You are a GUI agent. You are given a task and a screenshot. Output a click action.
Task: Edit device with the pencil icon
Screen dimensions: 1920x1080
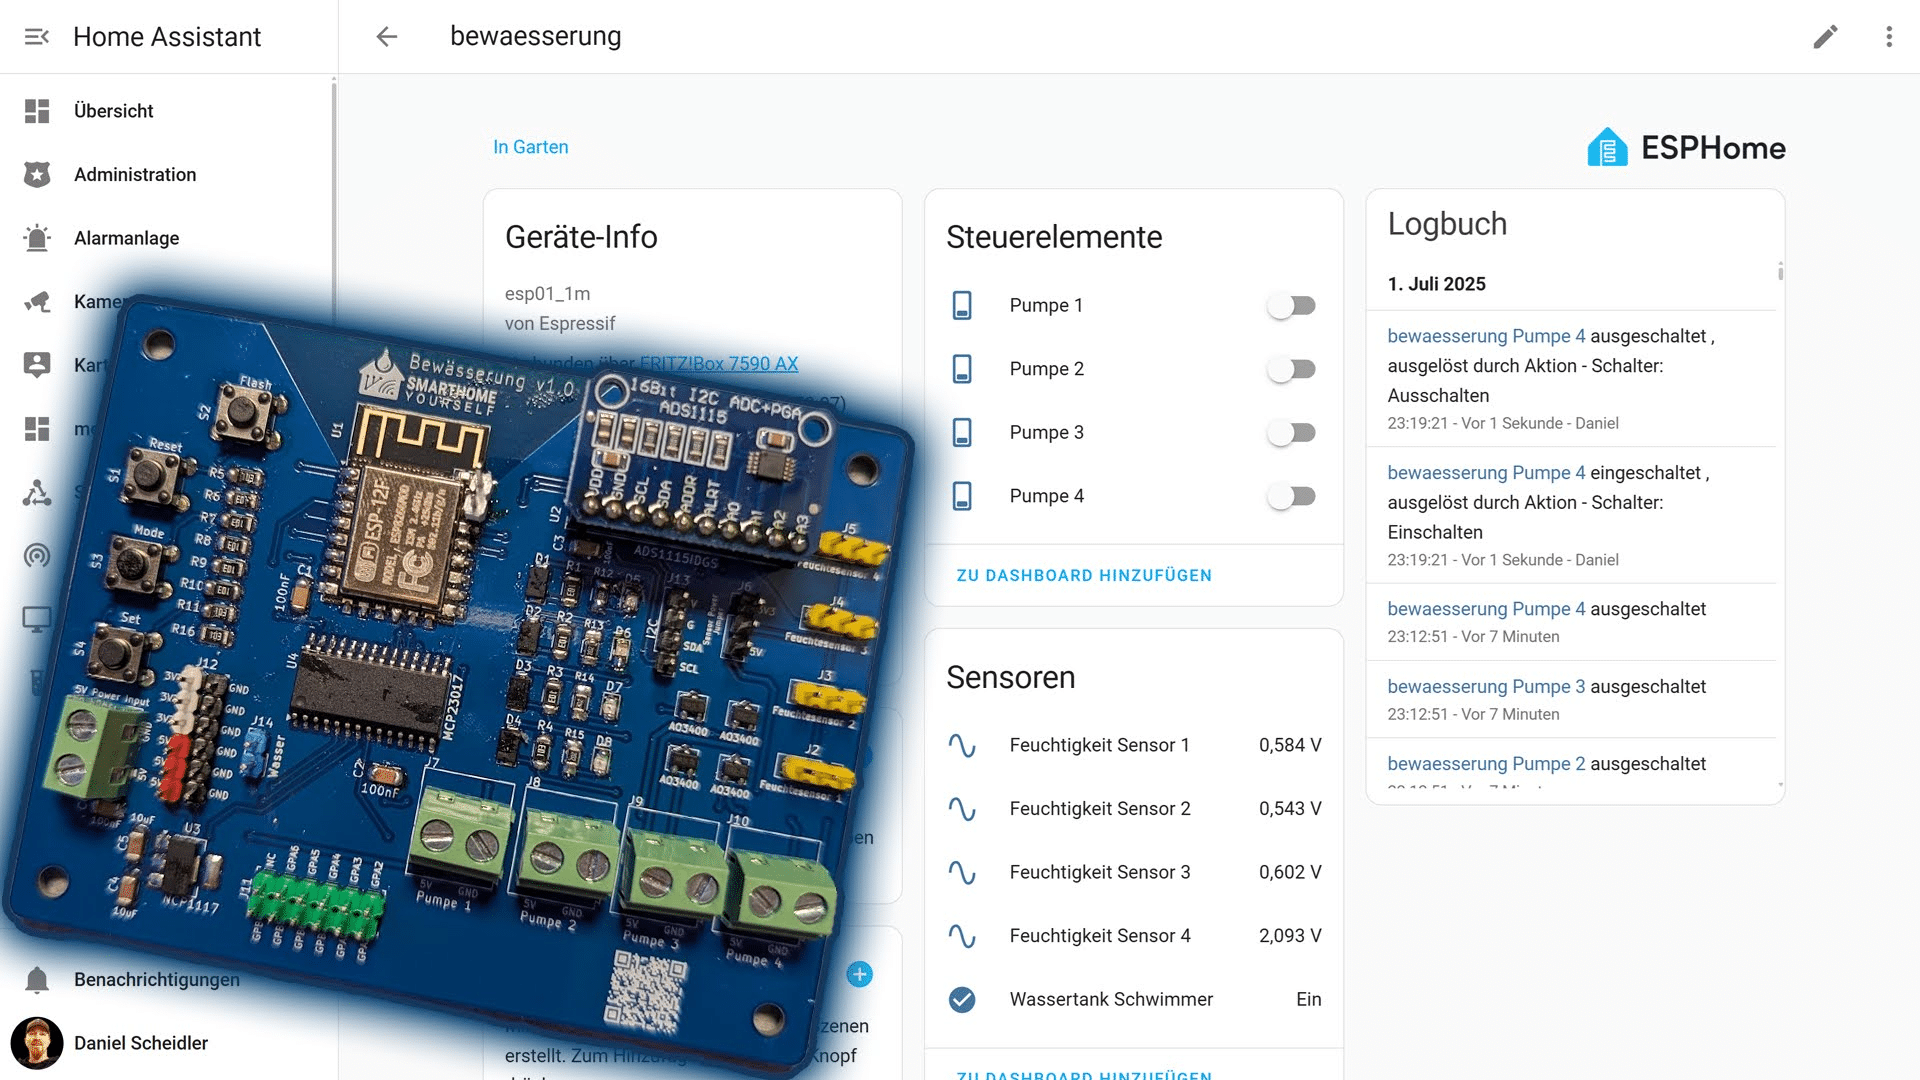[x=1825, y=37]
